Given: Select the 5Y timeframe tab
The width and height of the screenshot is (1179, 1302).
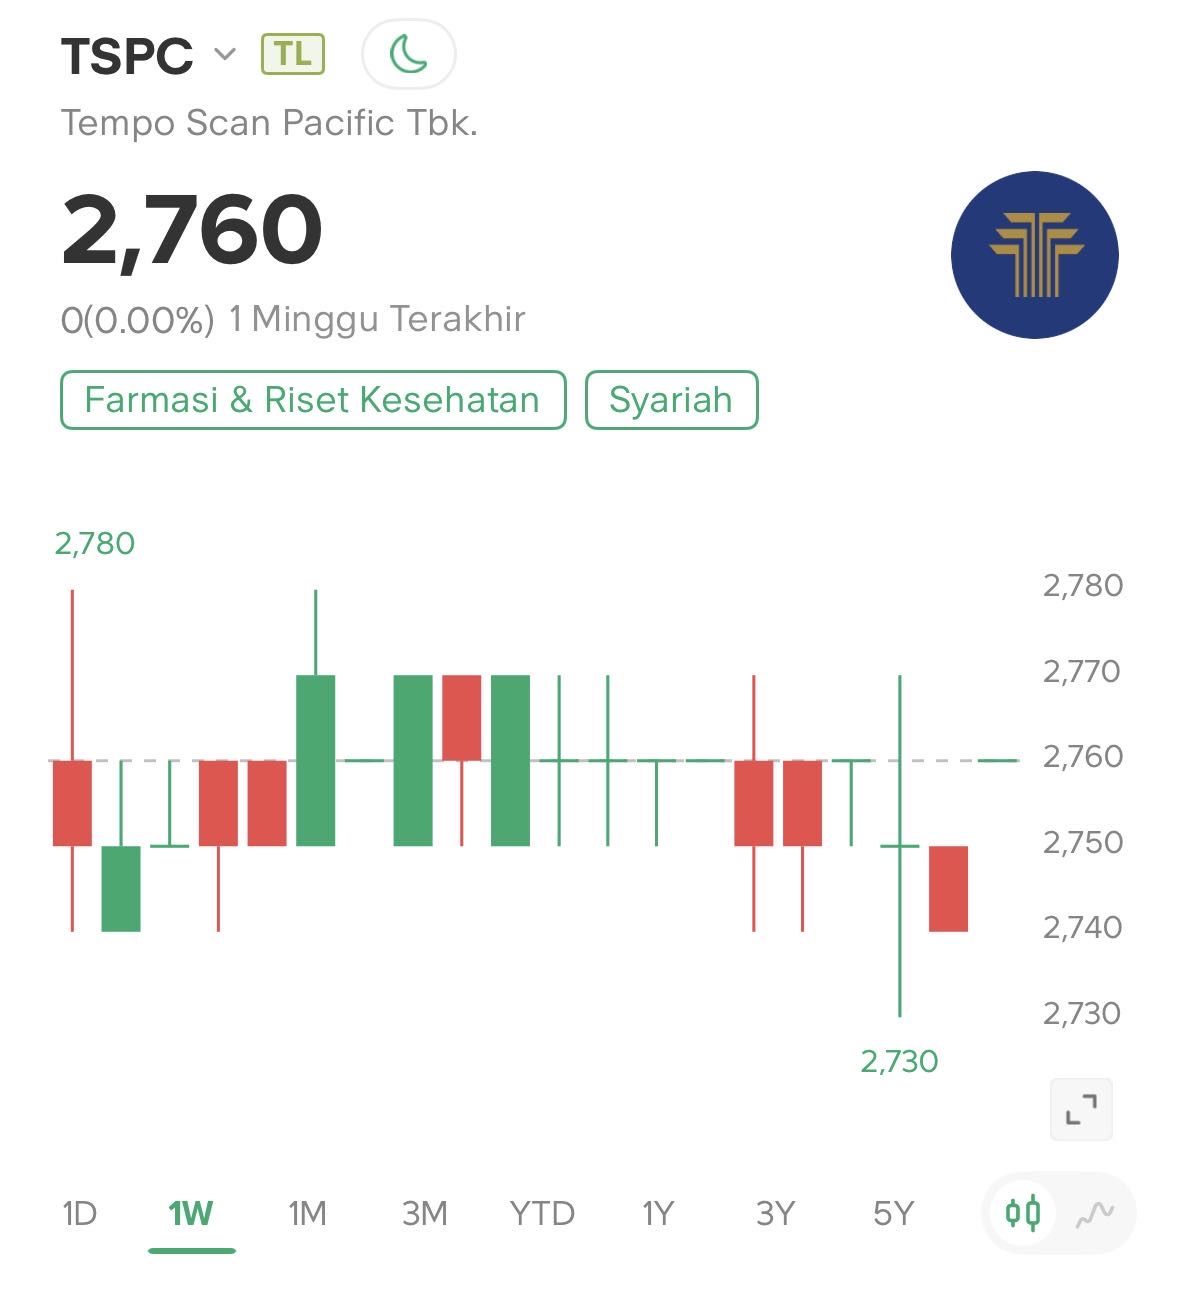Looking at the screenshot, I should (x=893, y=1213).
